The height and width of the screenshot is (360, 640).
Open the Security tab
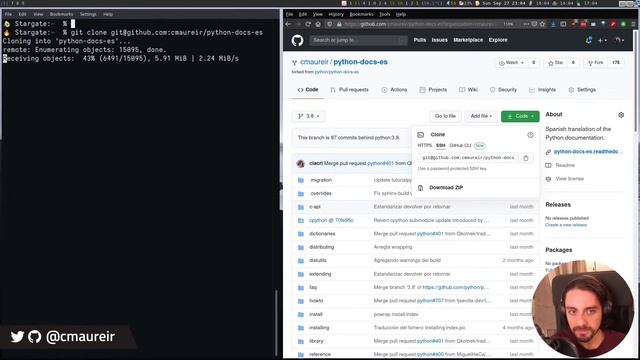pyautogui.click(x=503, y=90)
